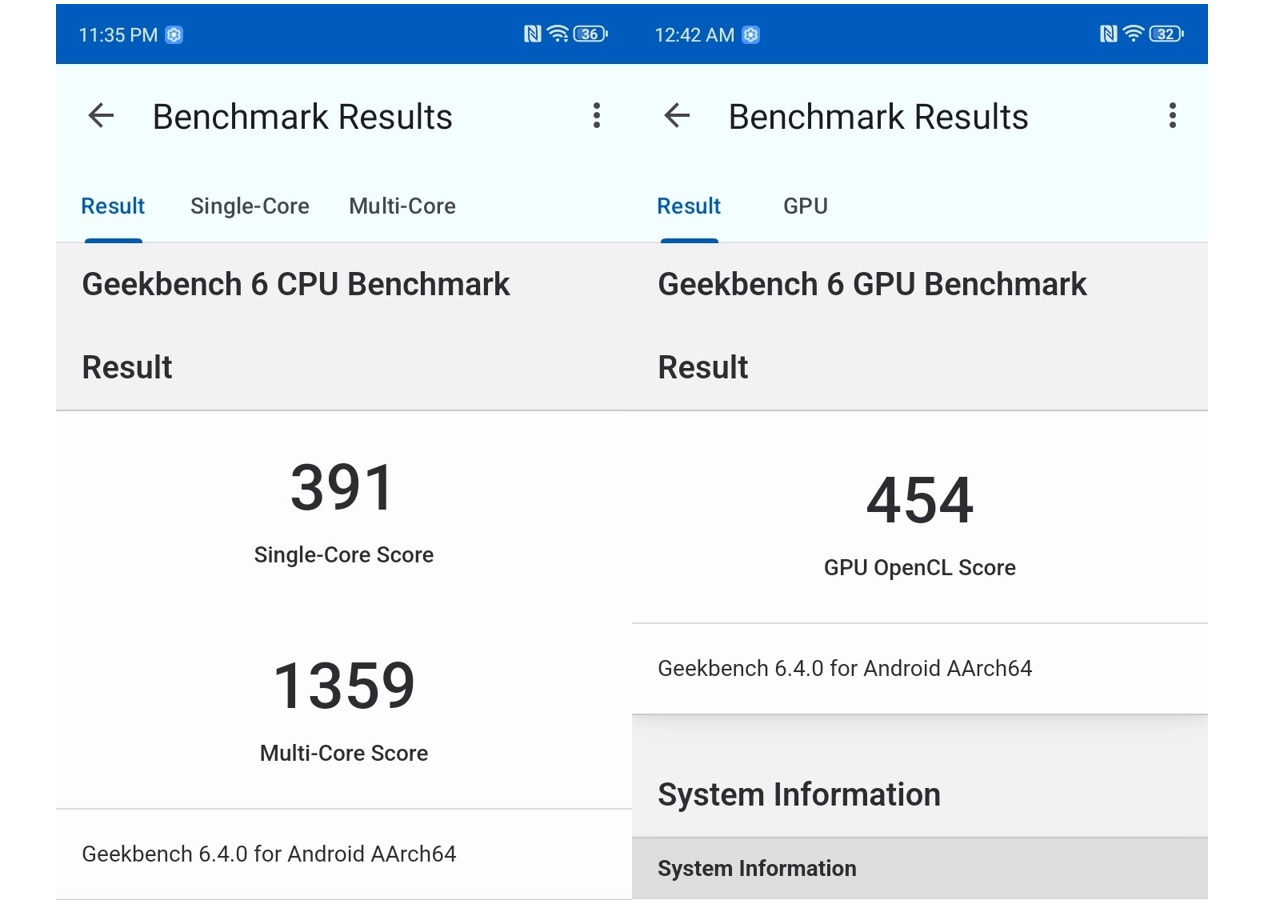Switch to the Multi-Core tab
Image resolution: width=1264 pixels, height=901 pixels.
[402, 206]
